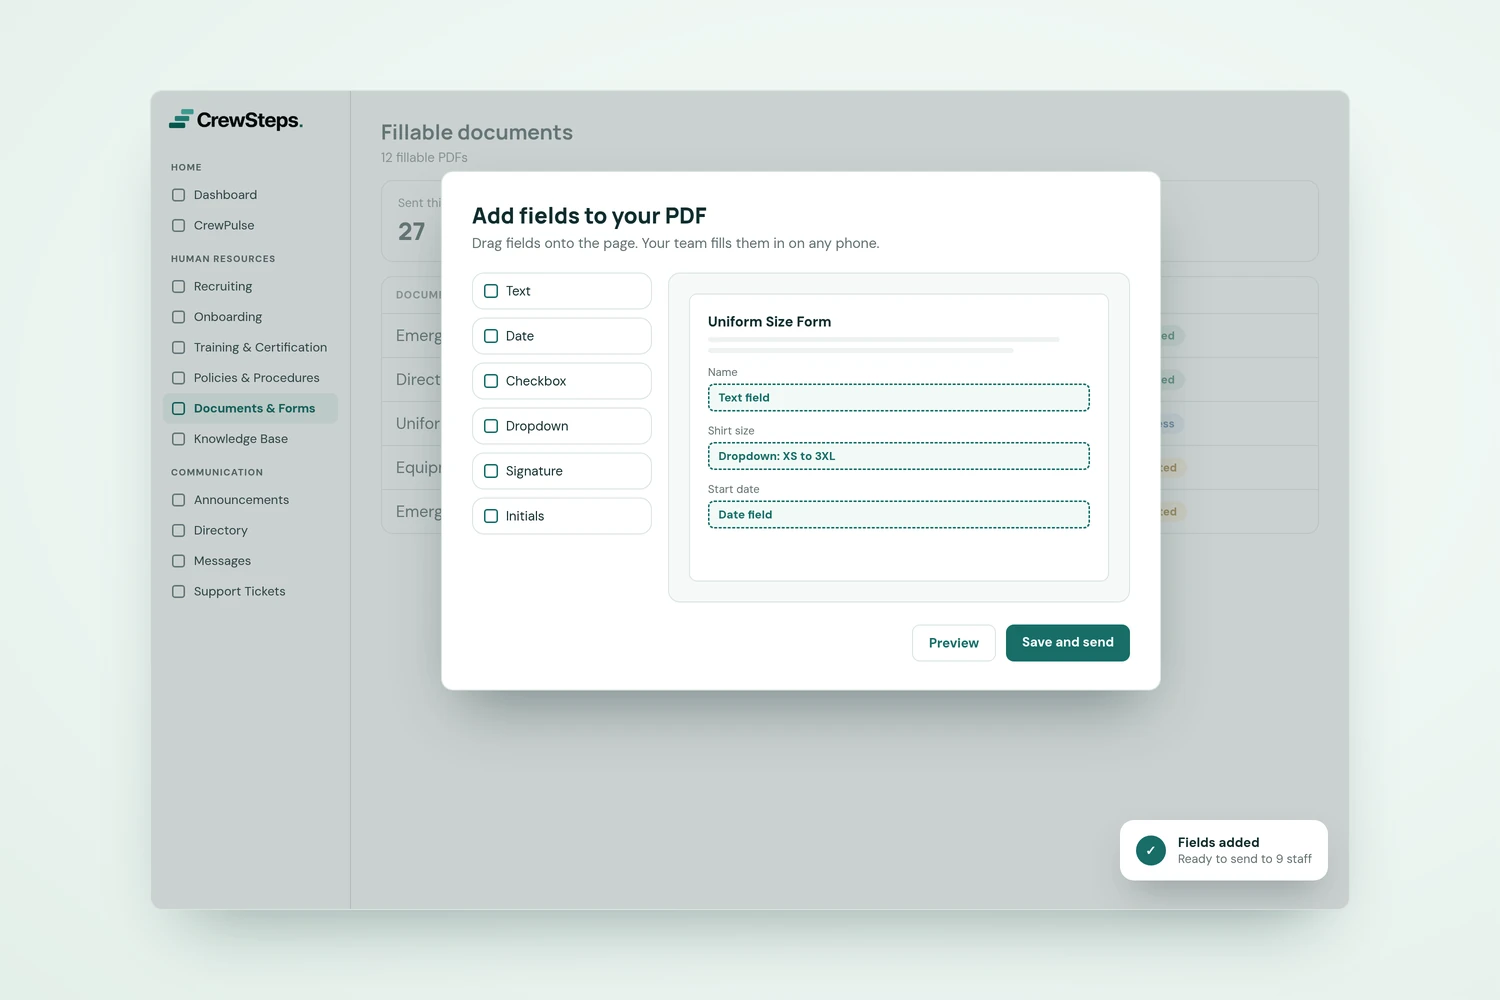Pick the Date field tile
The width and height of the screenshot is (1500, 1000).
pyautogui.click(x=562, y=336)
